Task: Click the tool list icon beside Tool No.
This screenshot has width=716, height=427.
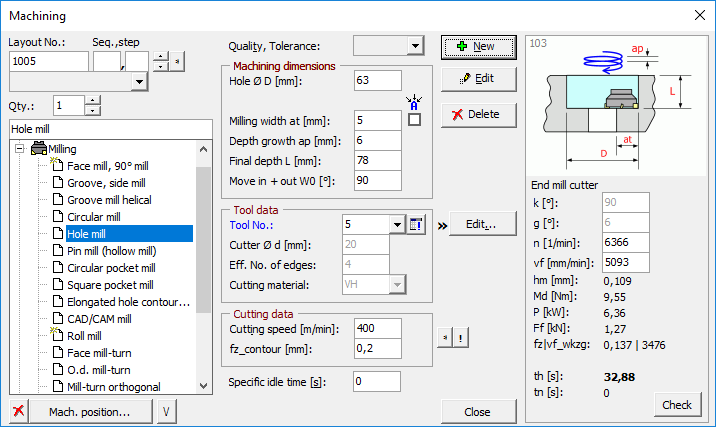Action: click(417, 224)
